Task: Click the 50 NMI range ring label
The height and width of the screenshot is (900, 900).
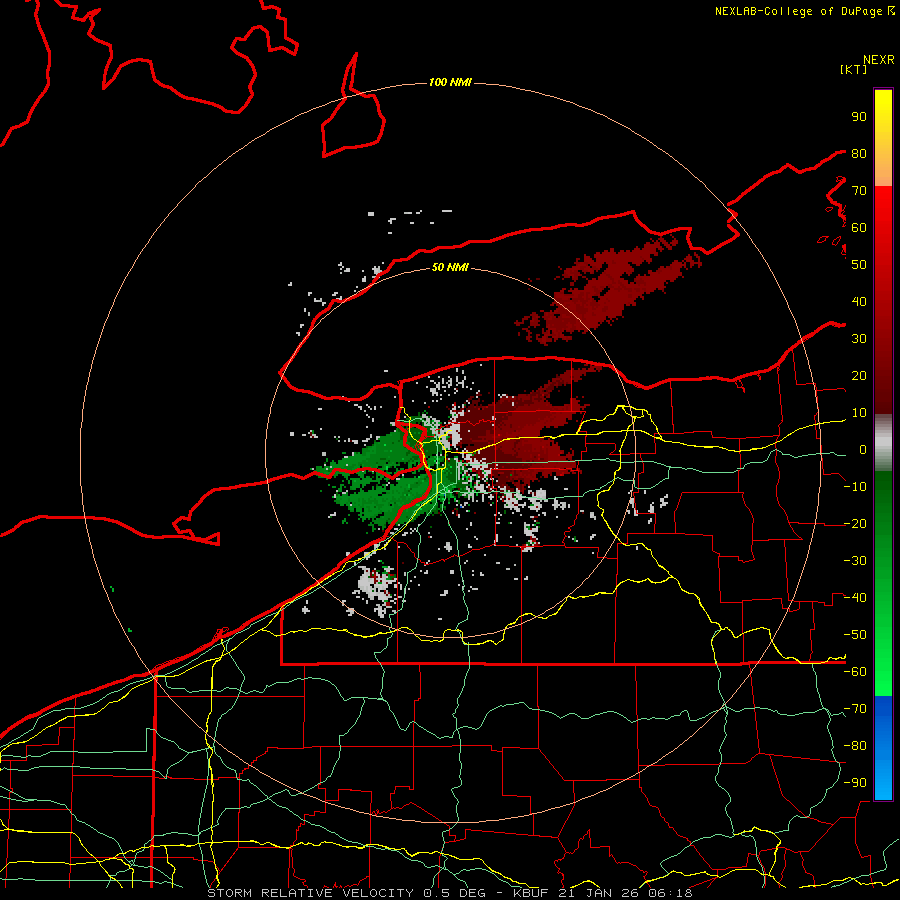Action: (x=450, y=267)
